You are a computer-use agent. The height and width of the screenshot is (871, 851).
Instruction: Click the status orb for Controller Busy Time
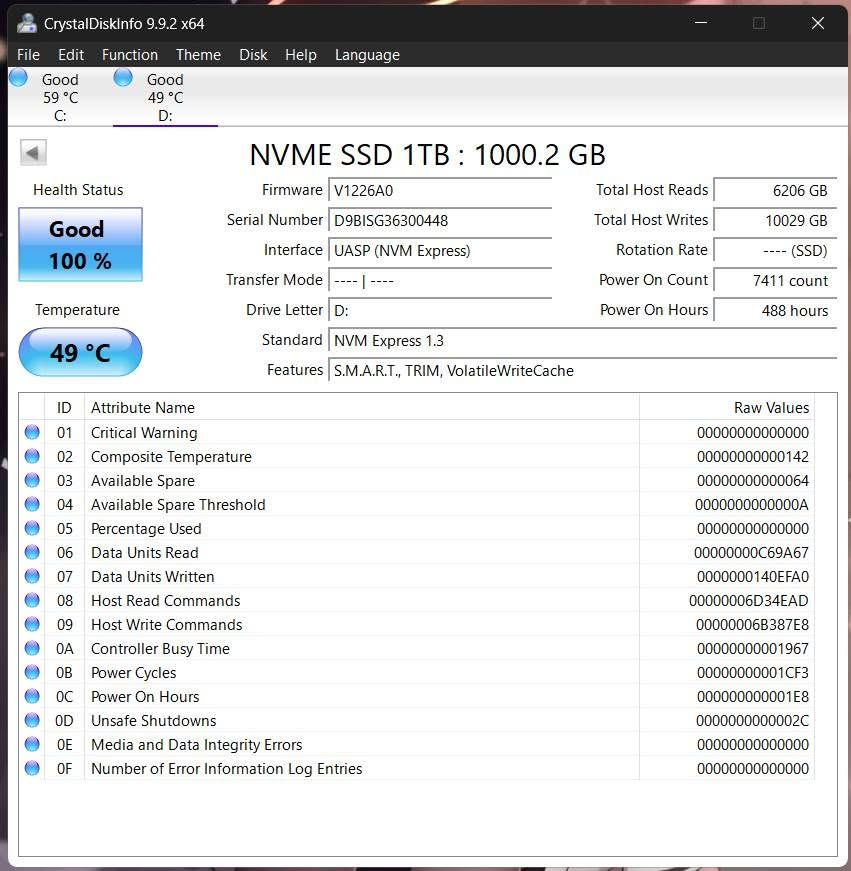pos(32,648)
